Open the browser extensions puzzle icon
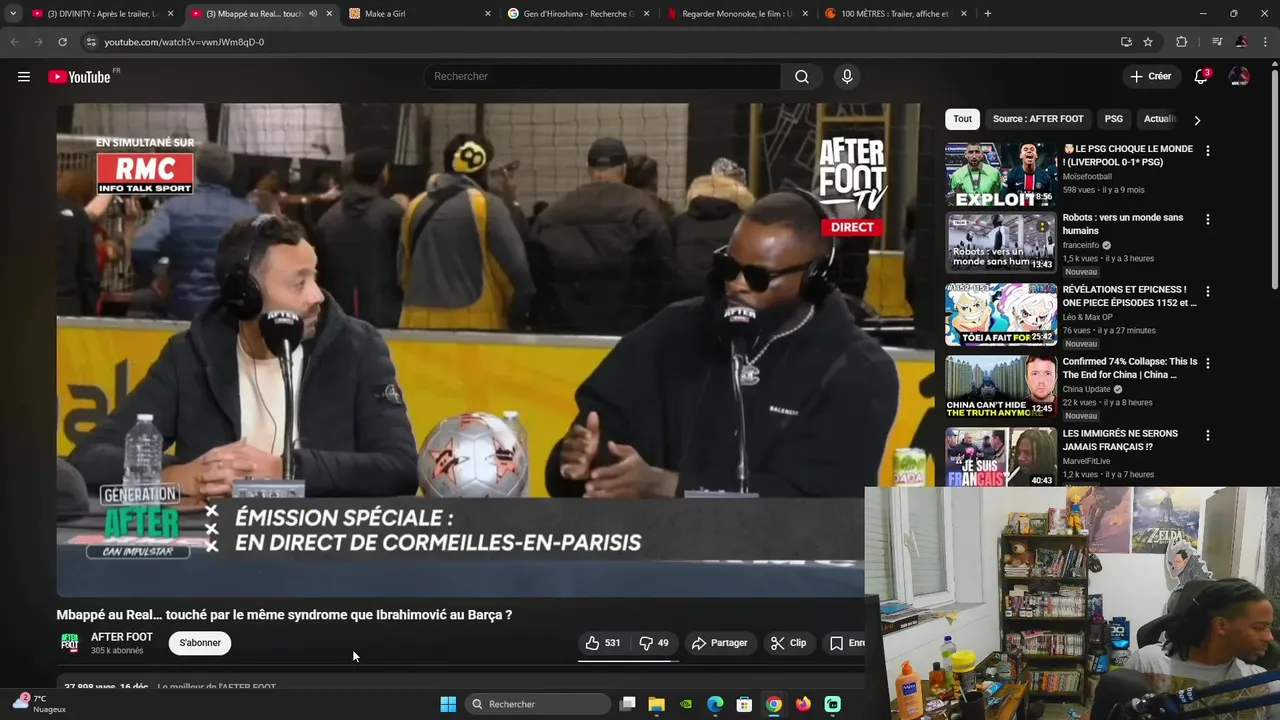Image resolution: width=1280 pixels, height=720 pixels. 1181,42
